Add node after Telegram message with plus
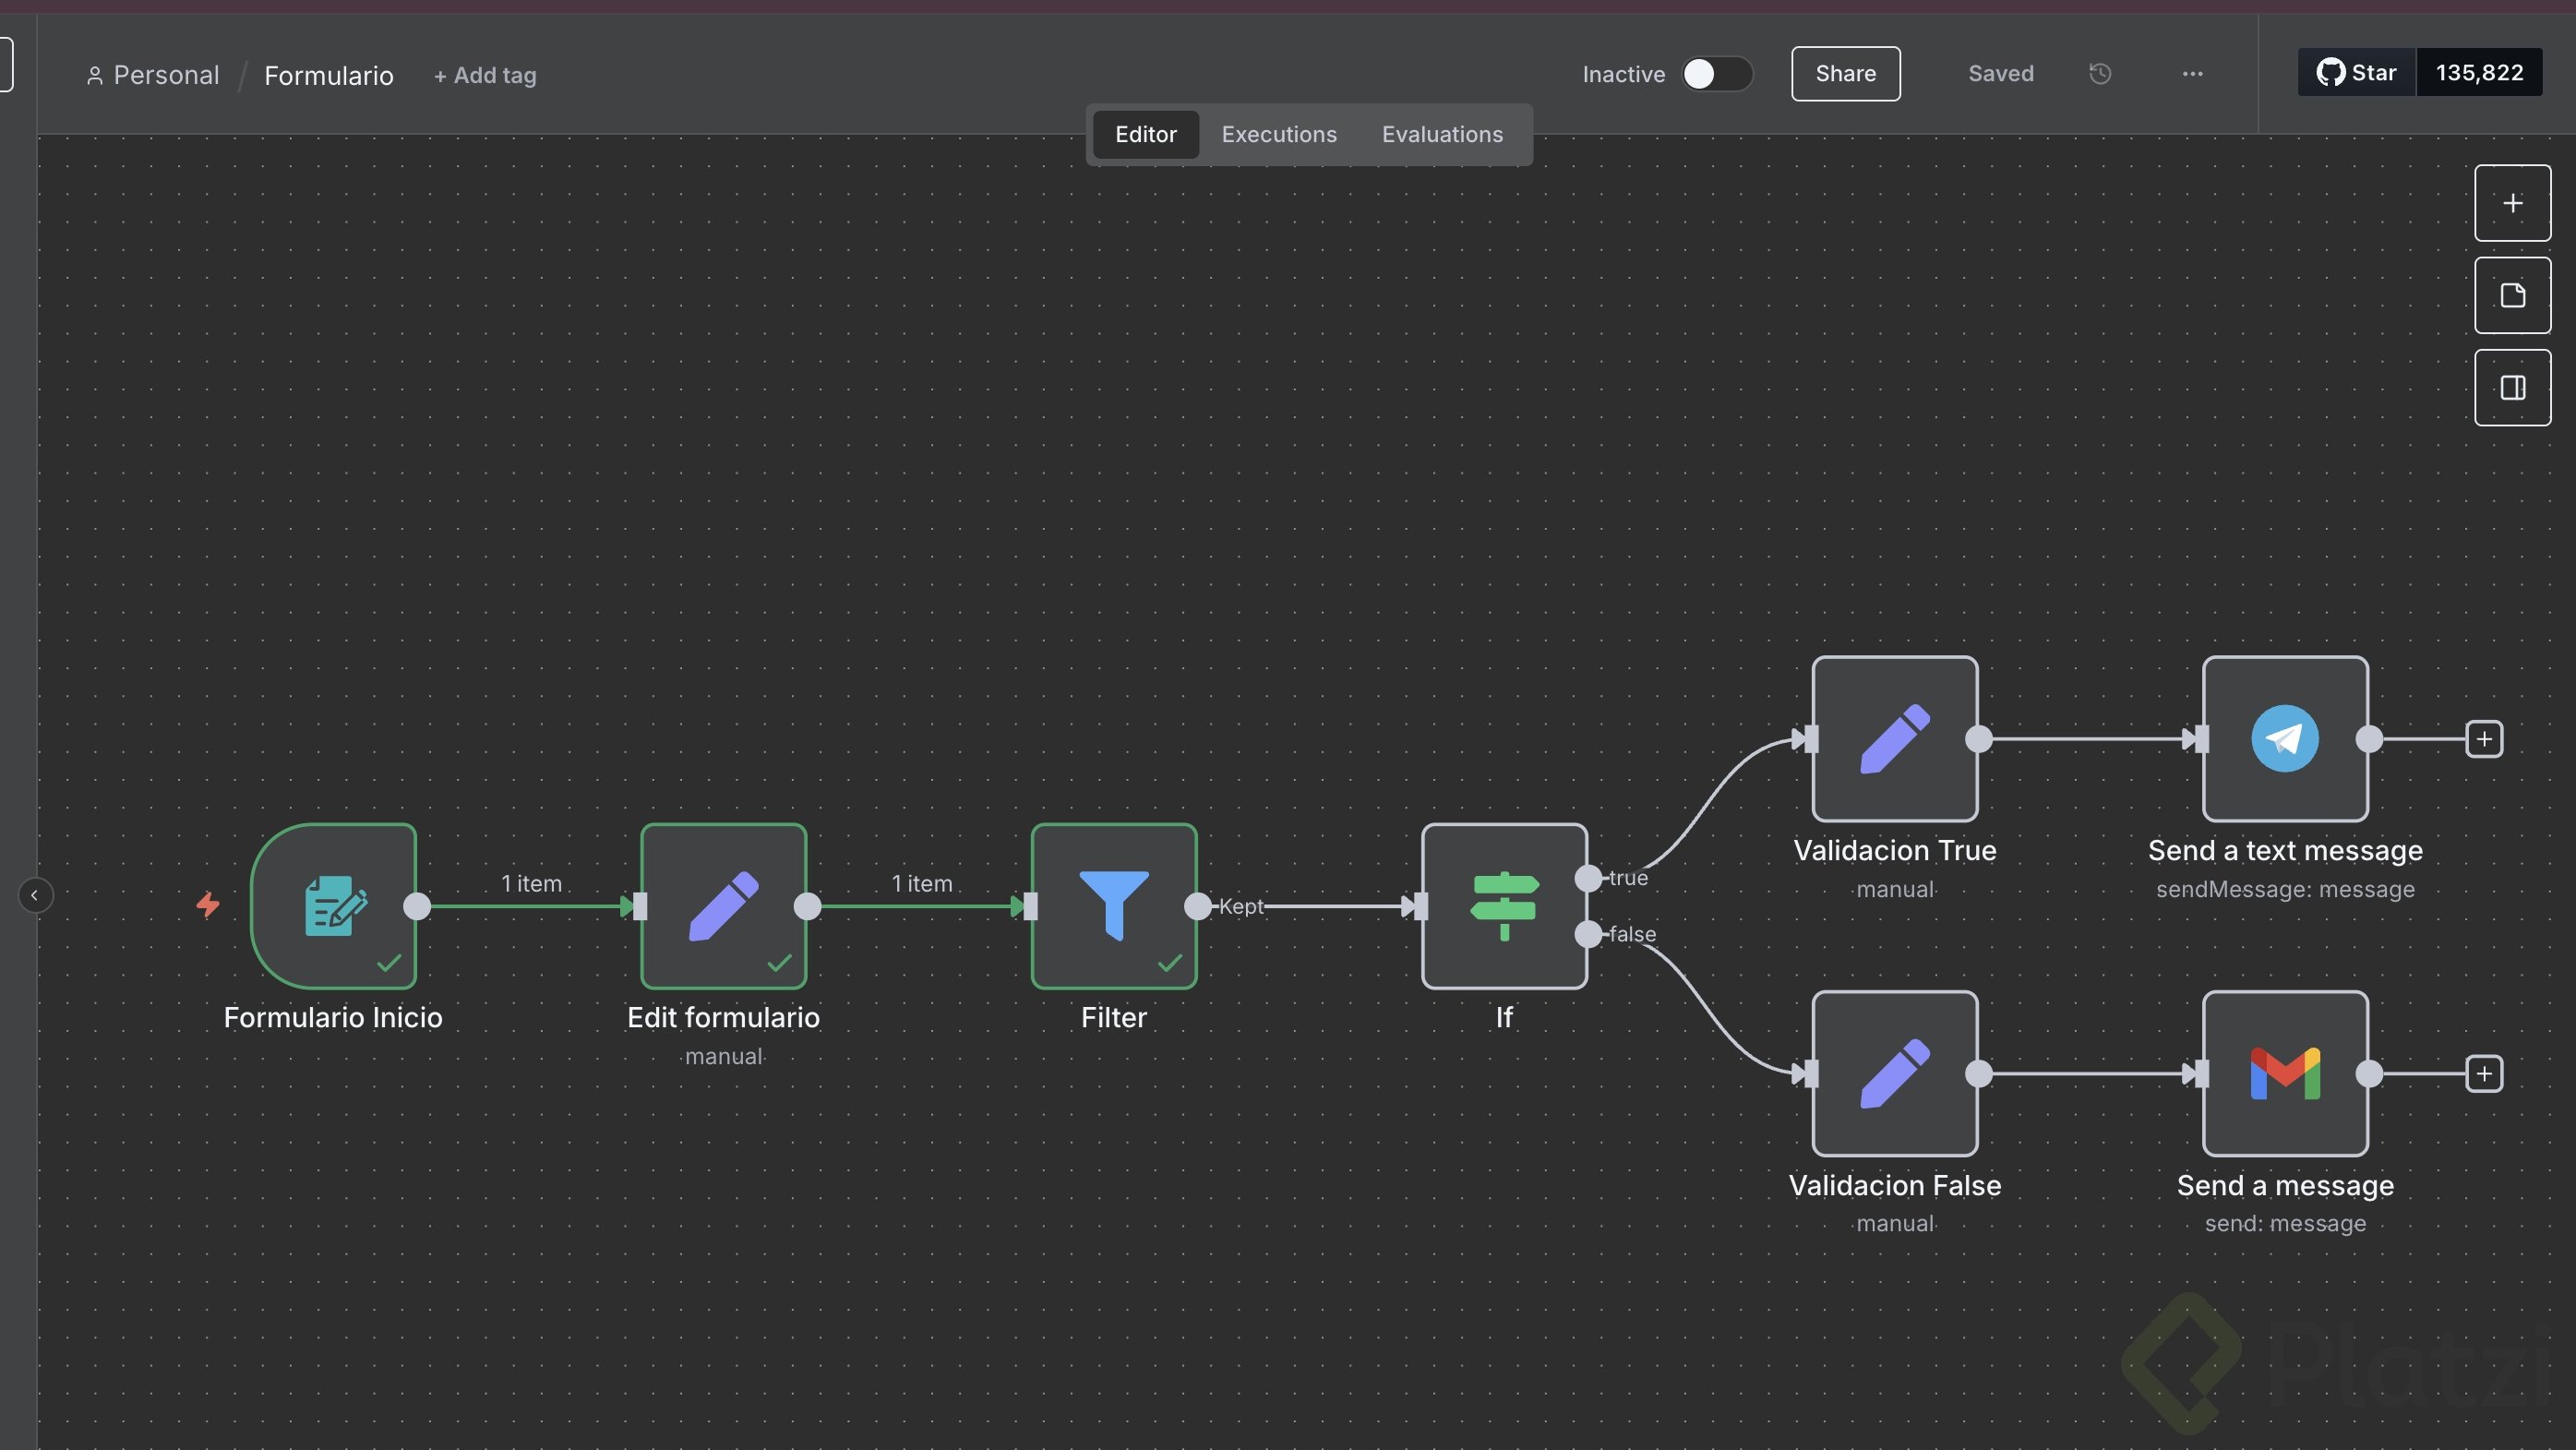Image resolution: width=2576 pixels, height=1450 pixels. [x=2483, y=739]
